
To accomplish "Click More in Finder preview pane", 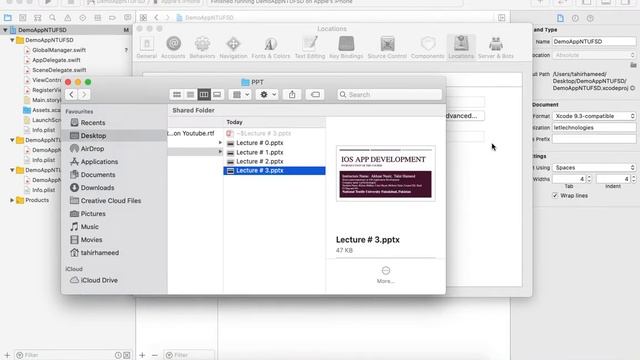I will pyautogui.click(x=386, y=275).
